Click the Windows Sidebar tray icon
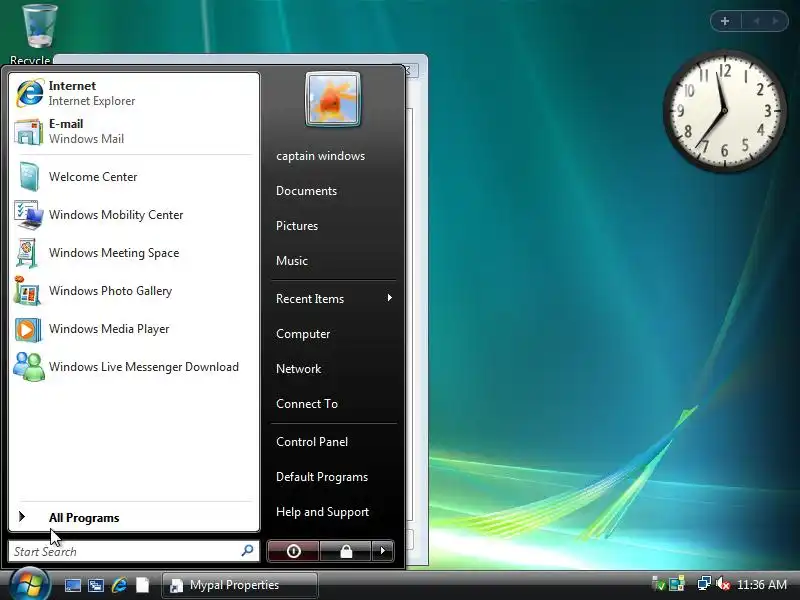 click(677, 584)
